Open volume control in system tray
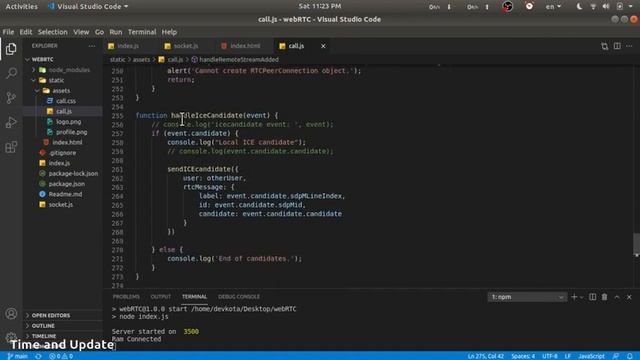Image resolution: width=640 pixels, height=360 pixels. (606, 7)
